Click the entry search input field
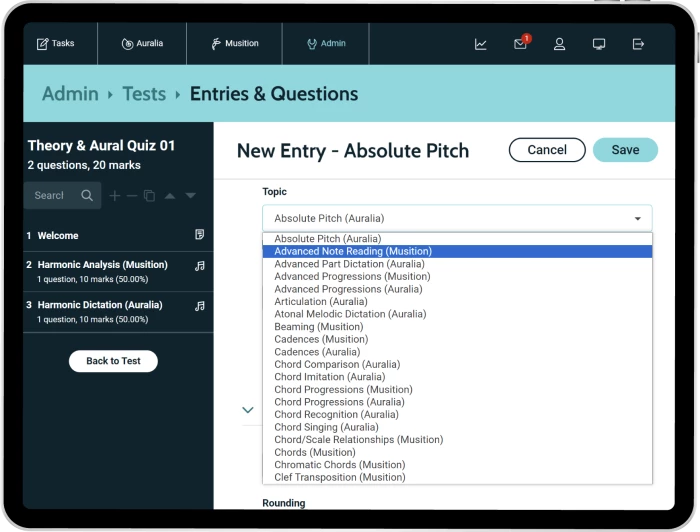Image resolution: width=700 pixels, height=532 pixels. tap(52, 196)
